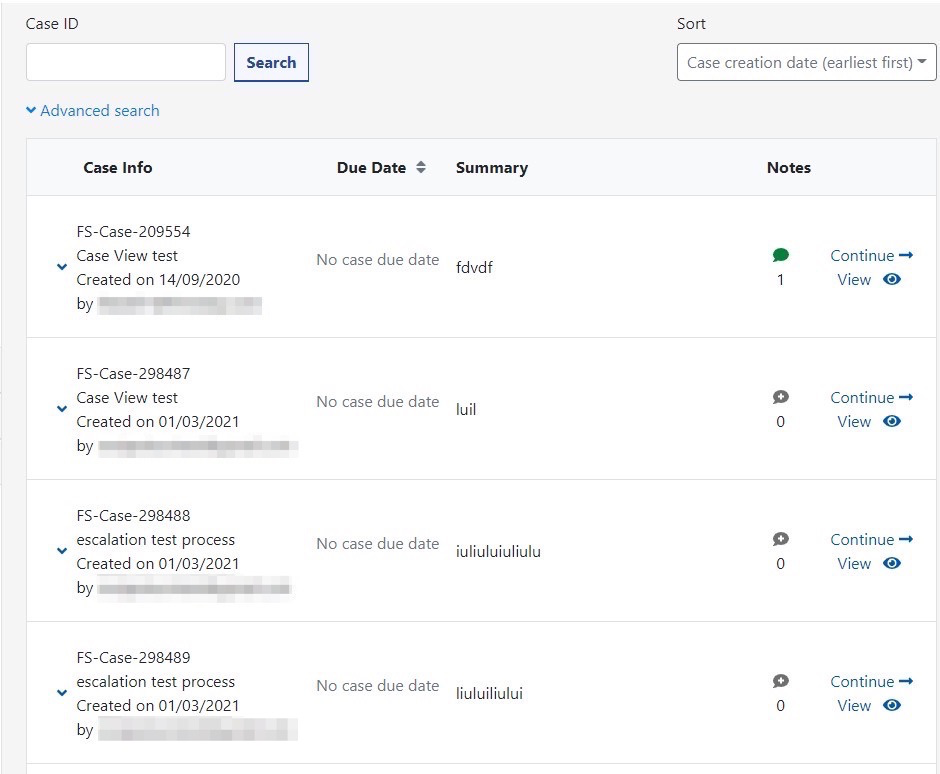The width and height of the screenshot is (940, 774).
Task: Click Continue link for FS-Case-298487
Action: click(861, 398)
